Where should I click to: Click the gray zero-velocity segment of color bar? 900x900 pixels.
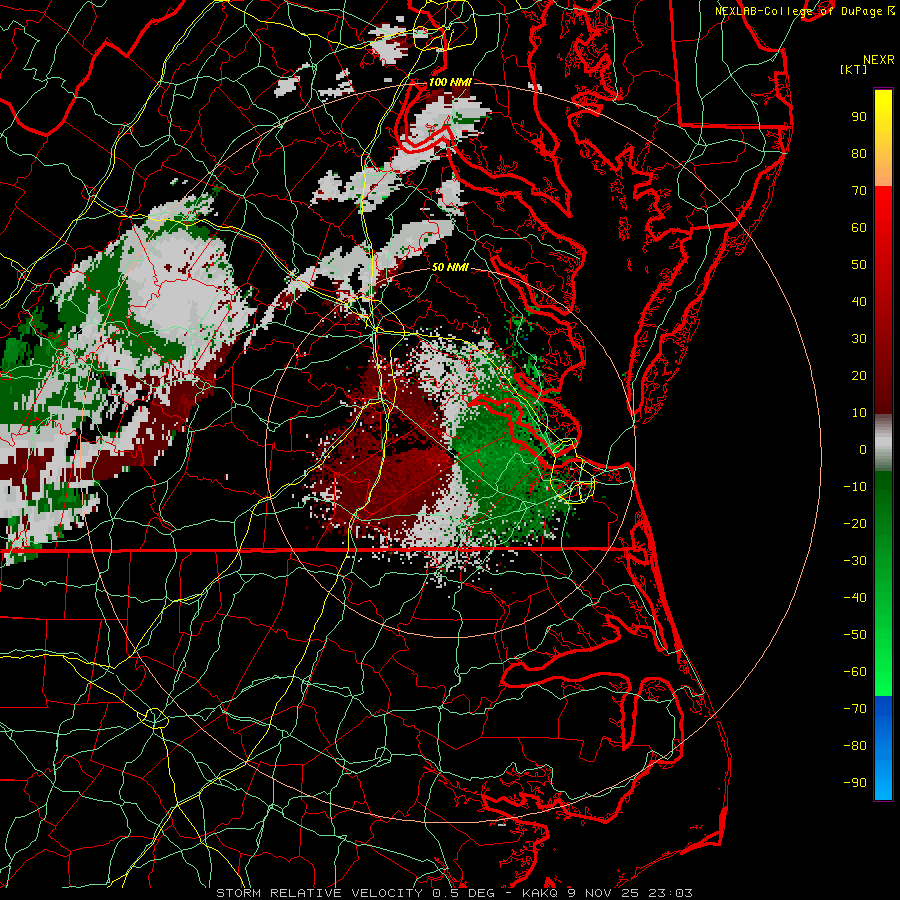point(883,443)
